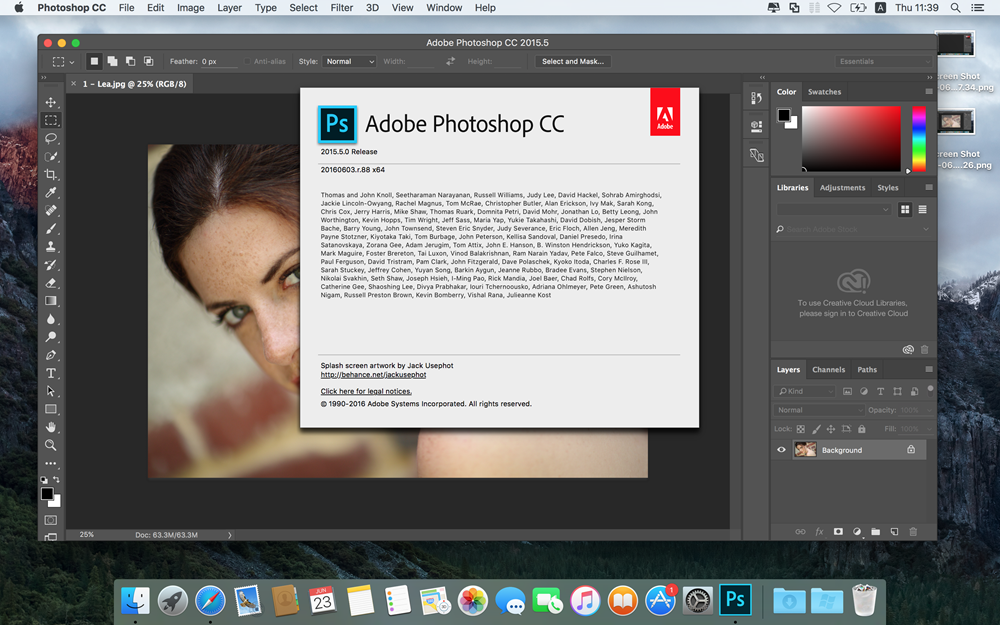1000x625 pixels.
Task: Open the History panel icon
Action: tap(756, 98)
